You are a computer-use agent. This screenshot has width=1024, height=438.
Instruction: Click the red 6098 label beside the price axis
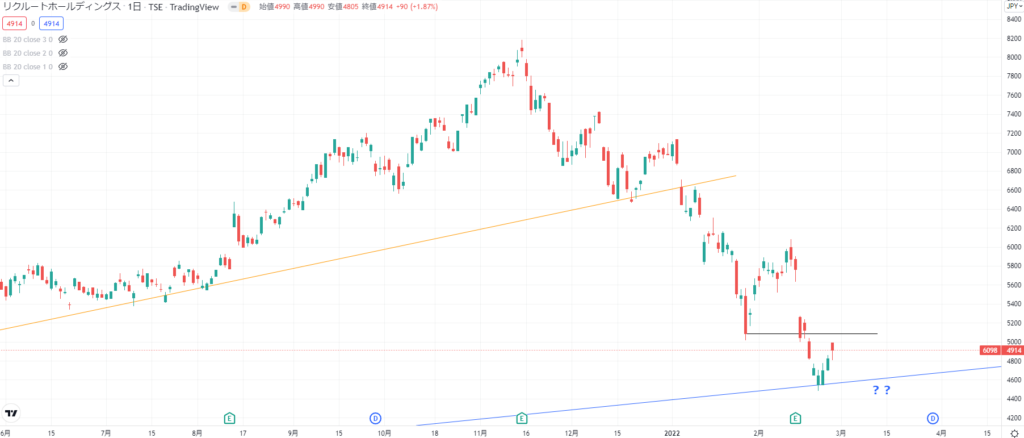(x=989, y=351)
